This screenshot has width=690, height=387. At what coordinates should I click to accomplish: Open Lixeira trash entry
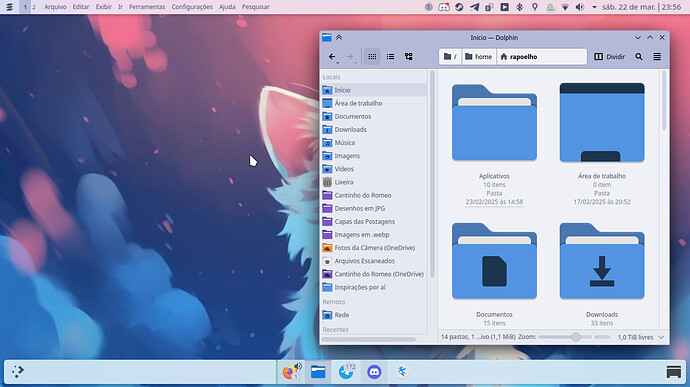[374, 182]
